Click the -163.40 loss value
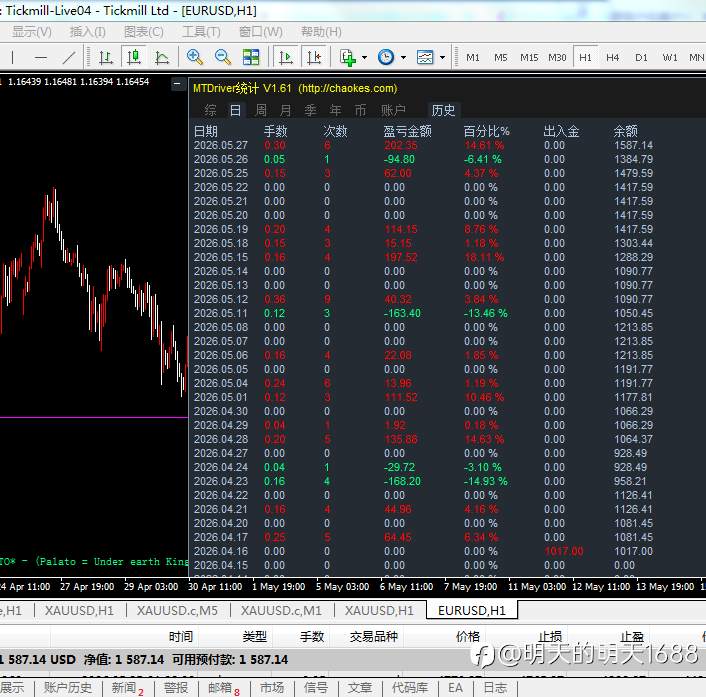Viewport: 706px width, 697px height. (x=402, y=313)
